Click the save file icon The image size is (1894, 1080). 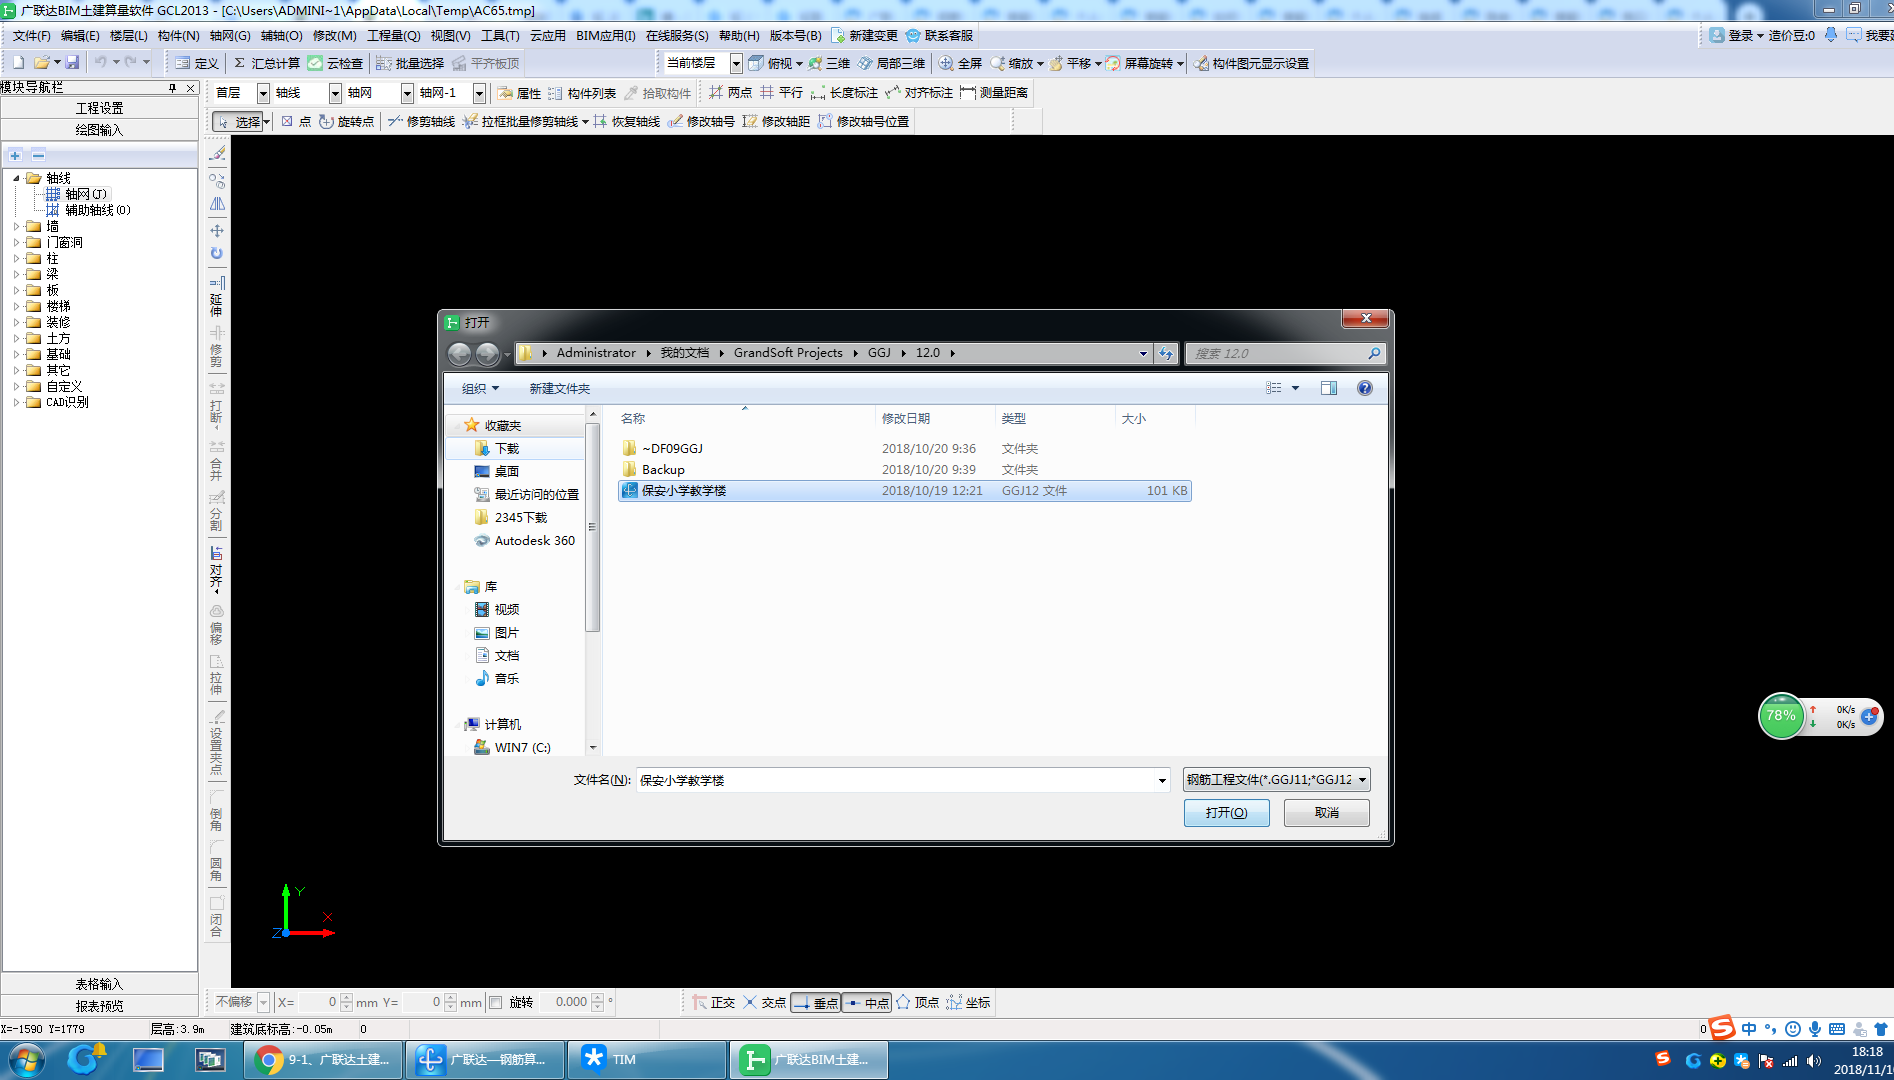72,63
